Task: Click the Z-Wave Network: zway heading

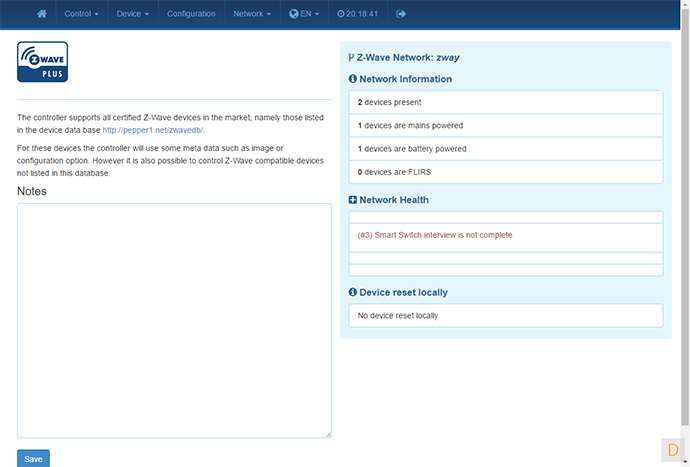Action: click(x=404, y=57)
